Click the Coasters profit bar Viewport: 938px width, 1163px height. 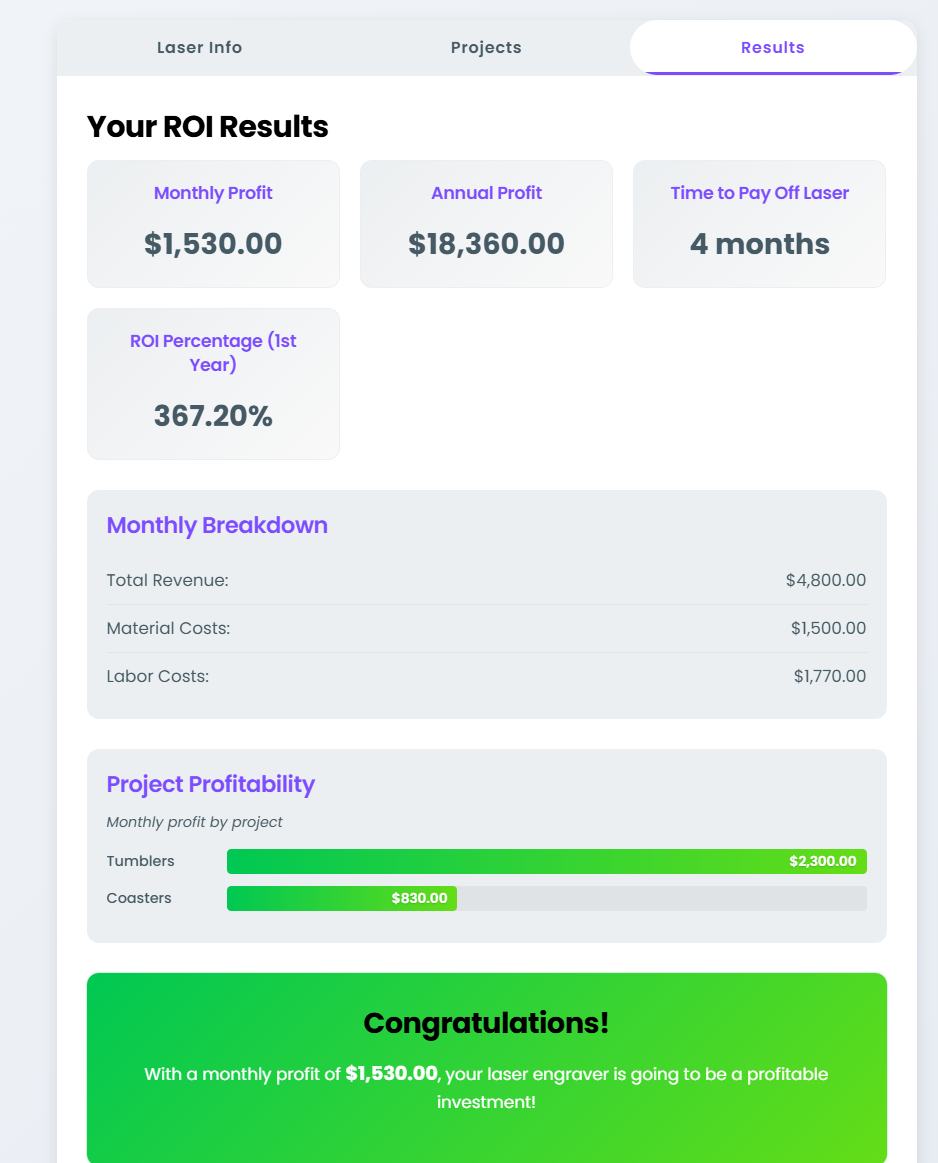point(342,898)
